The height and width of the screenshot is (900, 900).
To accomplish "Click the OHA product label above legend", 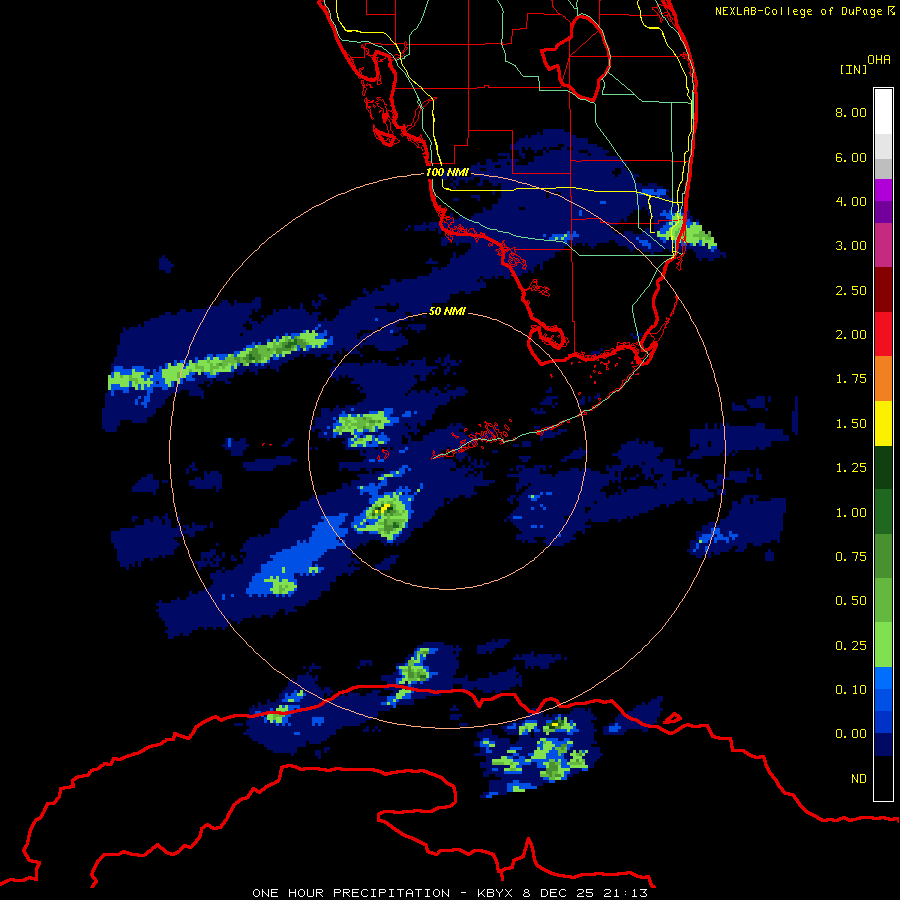I will (879, 60).
